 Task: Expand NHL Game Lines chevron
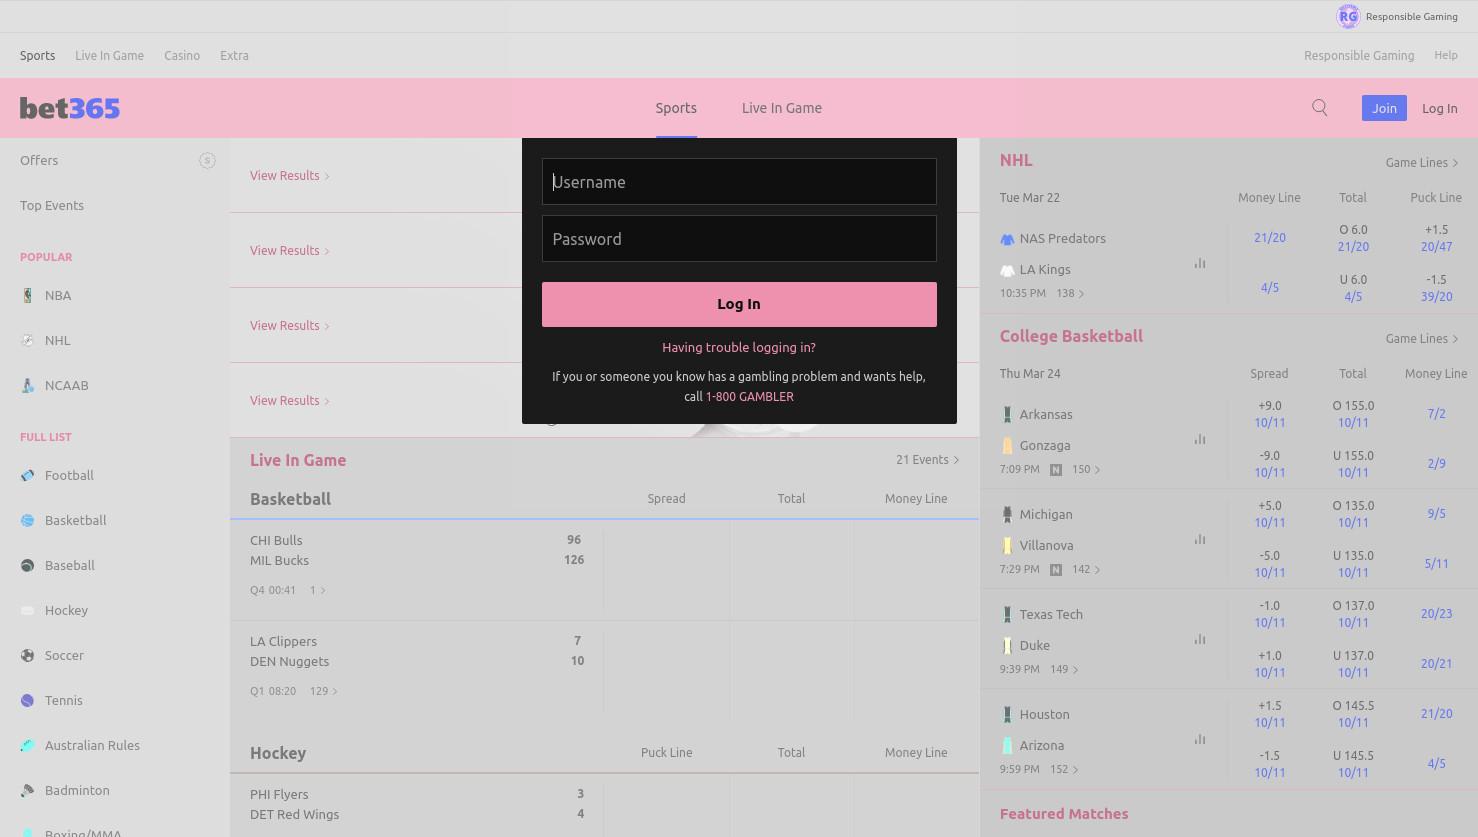pos(1455,163)
